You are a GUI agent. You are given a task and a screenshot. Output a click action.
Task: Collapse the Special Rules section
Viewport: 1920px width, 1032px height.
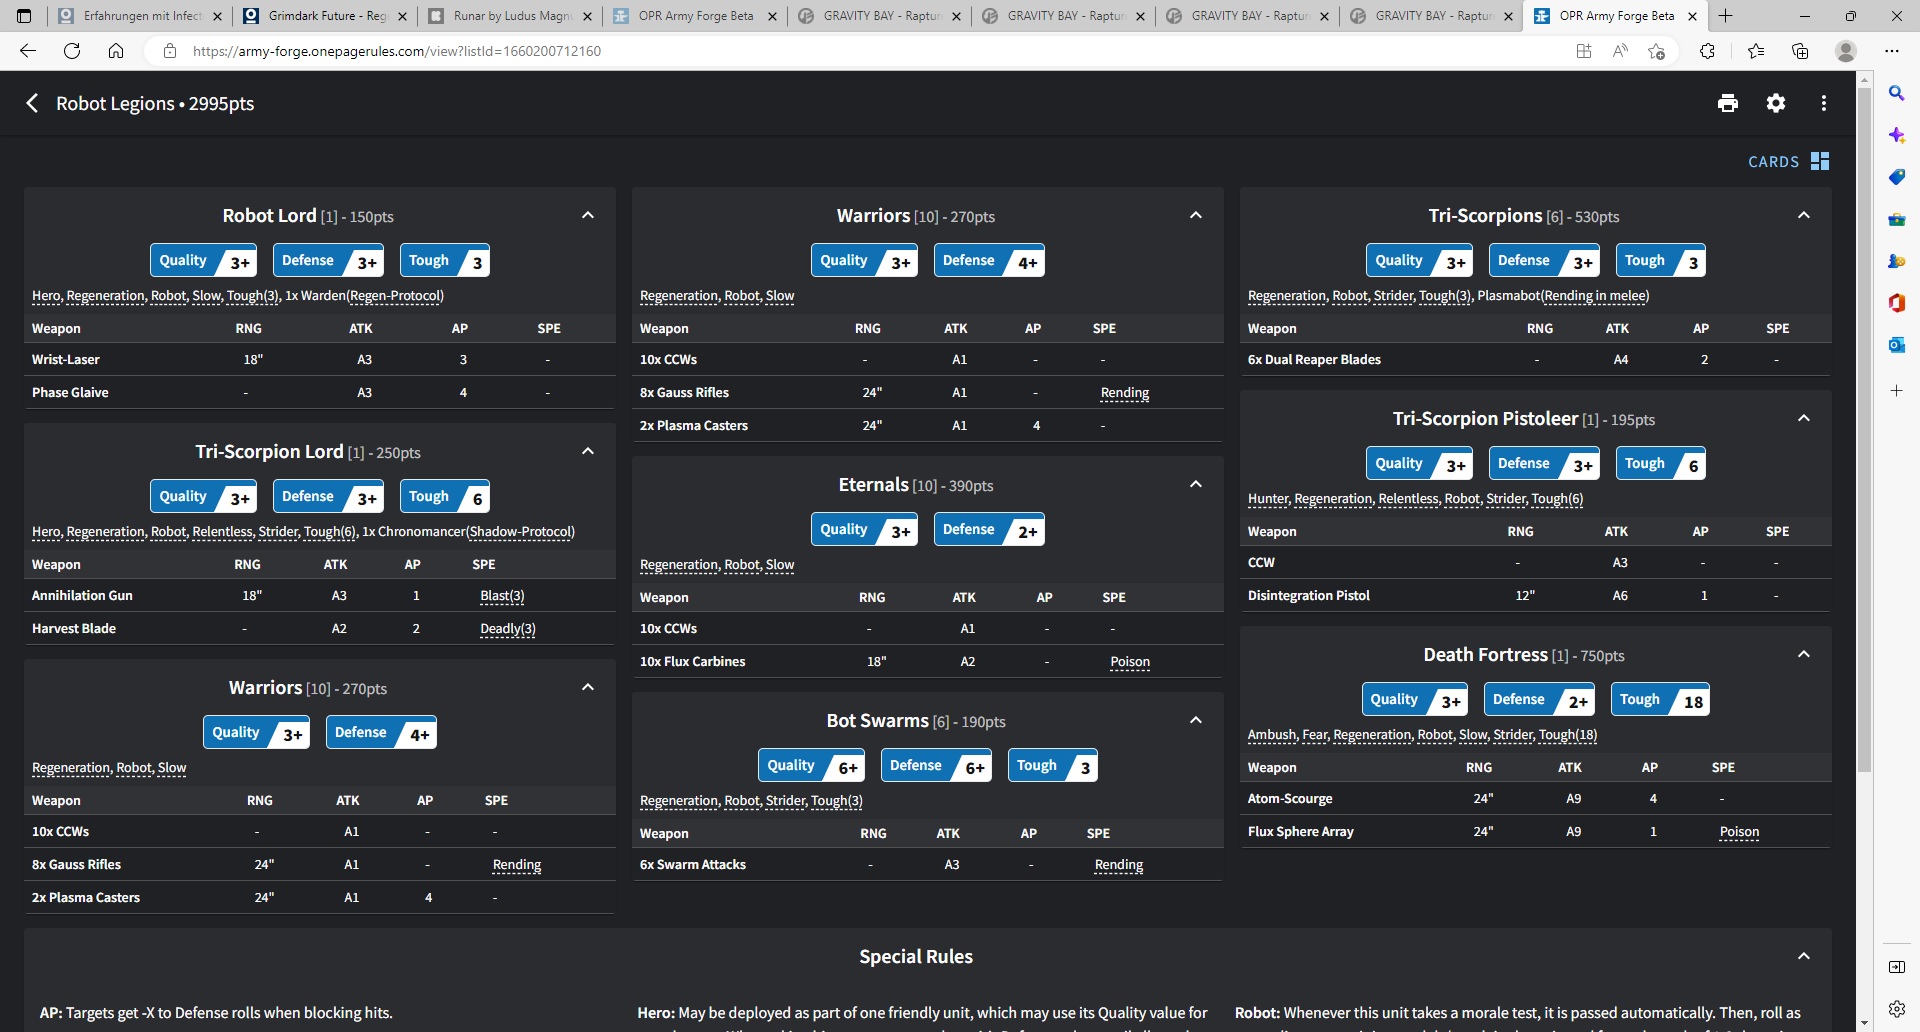1804,956
